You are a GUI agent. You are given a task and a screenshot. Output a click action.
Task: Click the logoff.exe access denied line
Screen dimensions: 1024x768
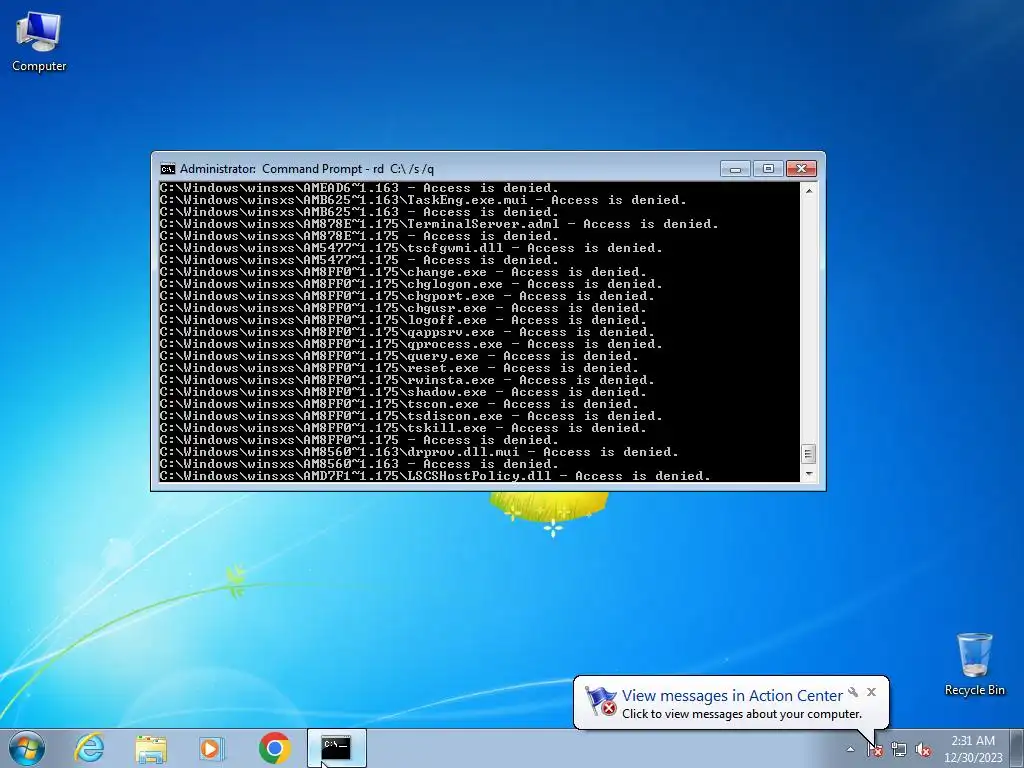click(403, 320)
